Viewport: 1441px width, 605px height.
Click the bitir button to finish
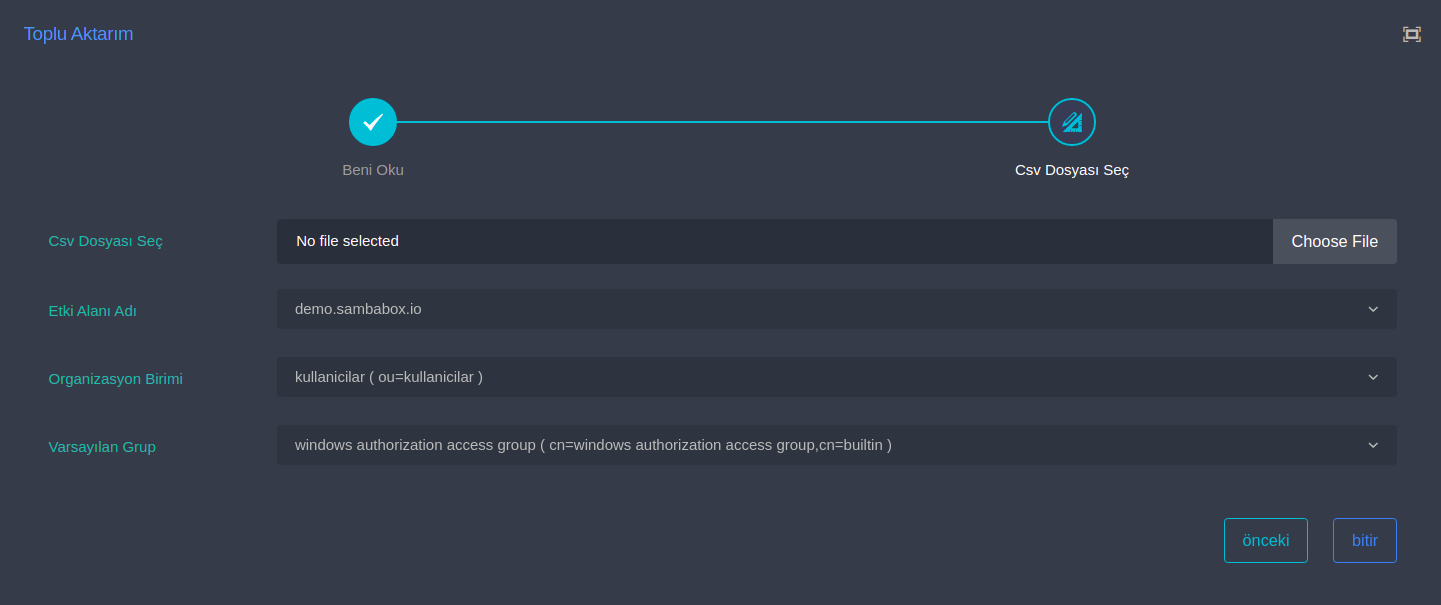coord(1364,540)
